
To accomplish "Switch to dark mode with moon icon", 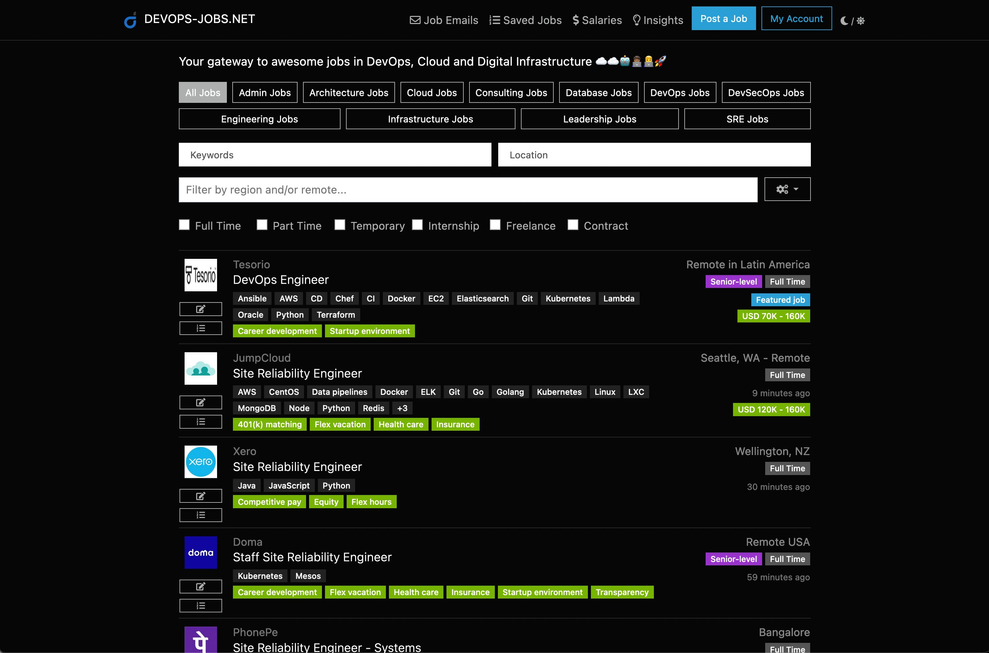I will click(x=845, y=20).
